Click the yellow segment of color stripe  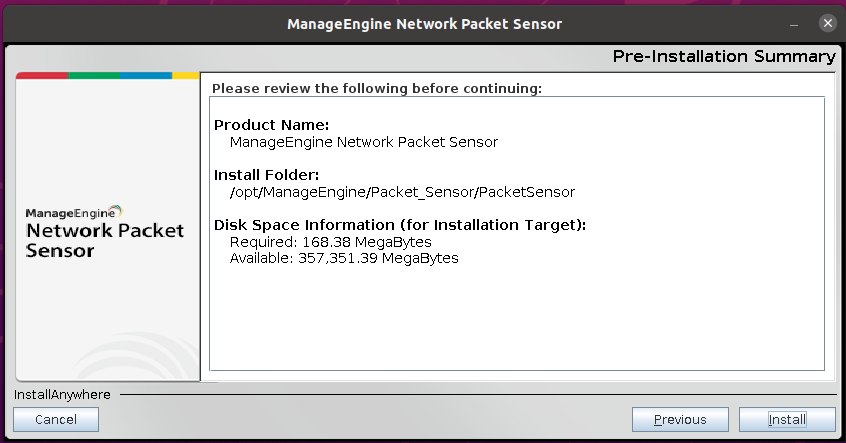point(186,75)
